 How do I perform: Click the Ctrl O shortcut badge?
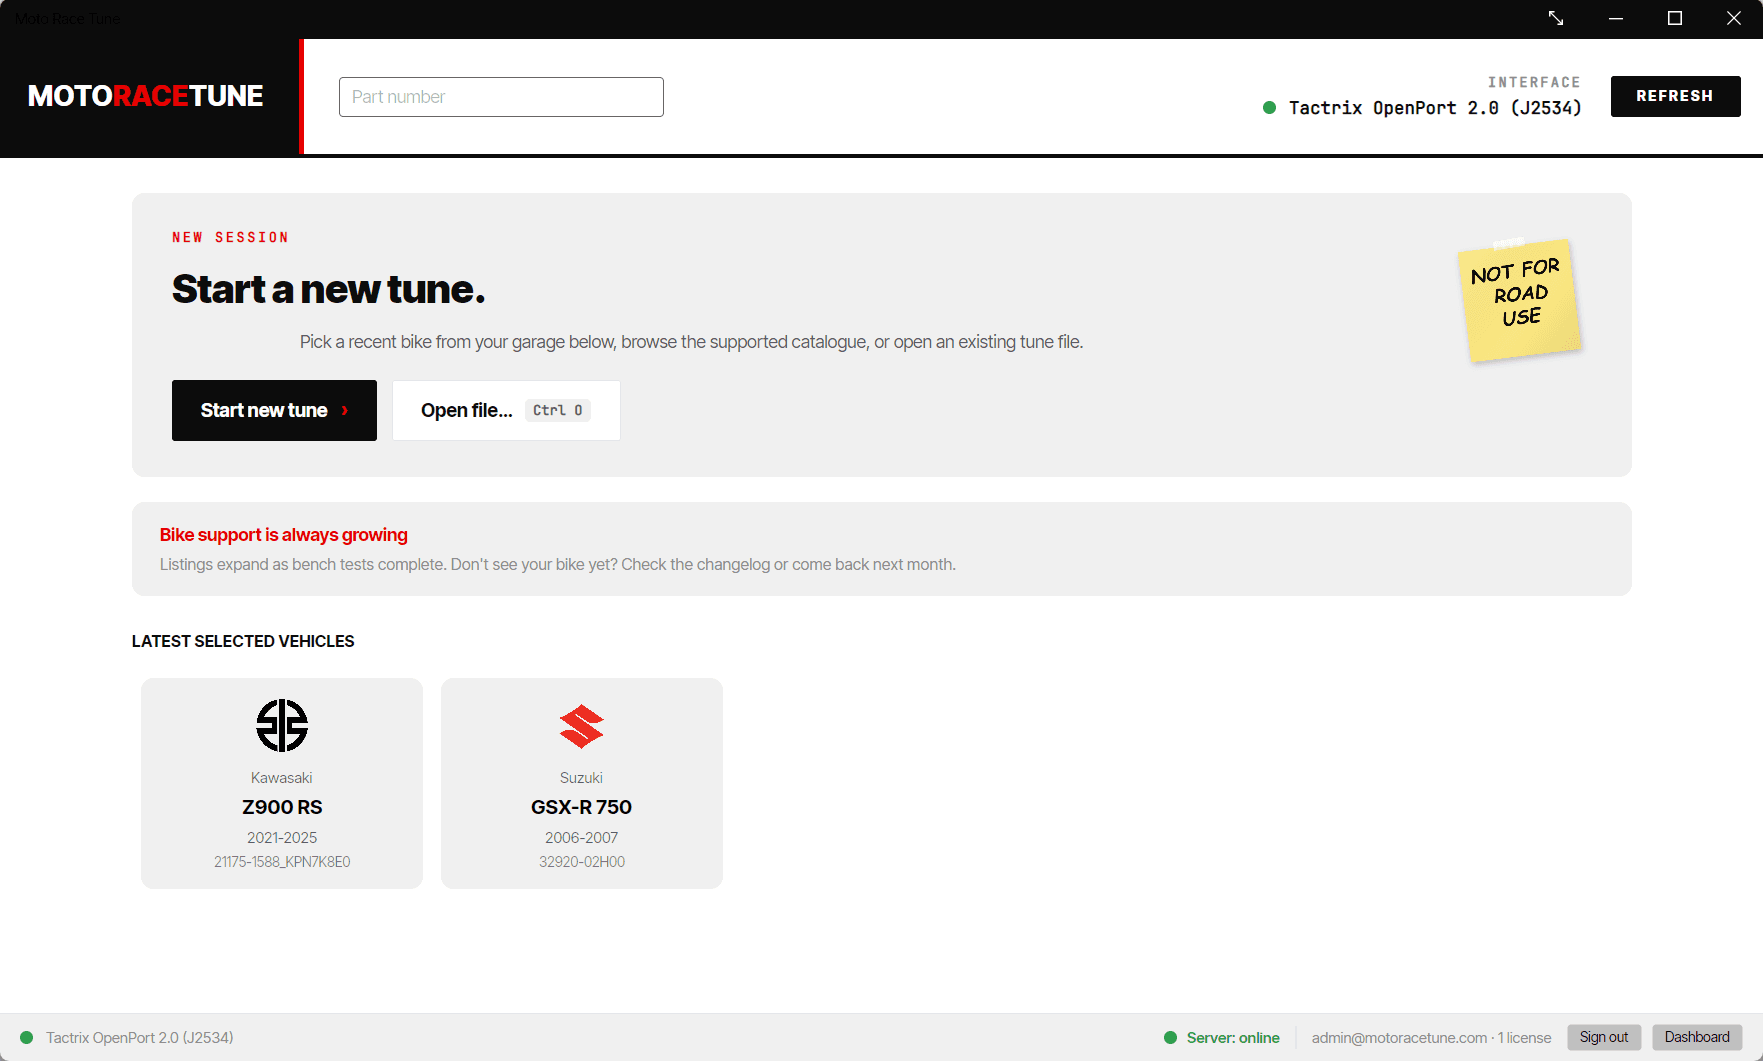tap(558, 410)
